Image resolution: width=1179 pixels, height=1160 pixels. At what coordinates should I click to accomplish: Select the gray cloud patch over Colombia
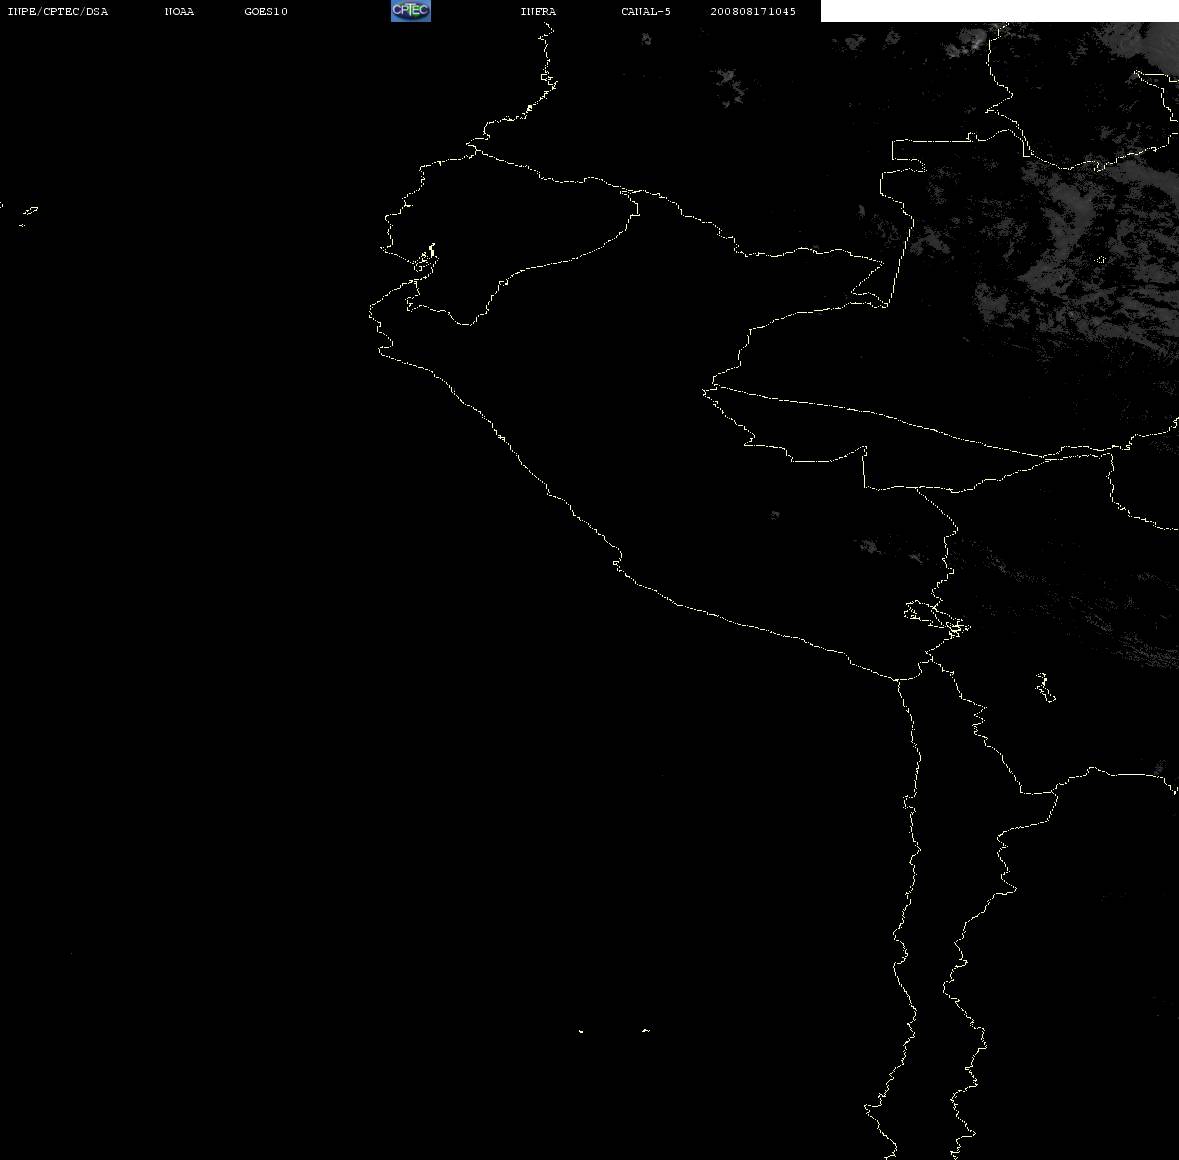pos(729,84)
